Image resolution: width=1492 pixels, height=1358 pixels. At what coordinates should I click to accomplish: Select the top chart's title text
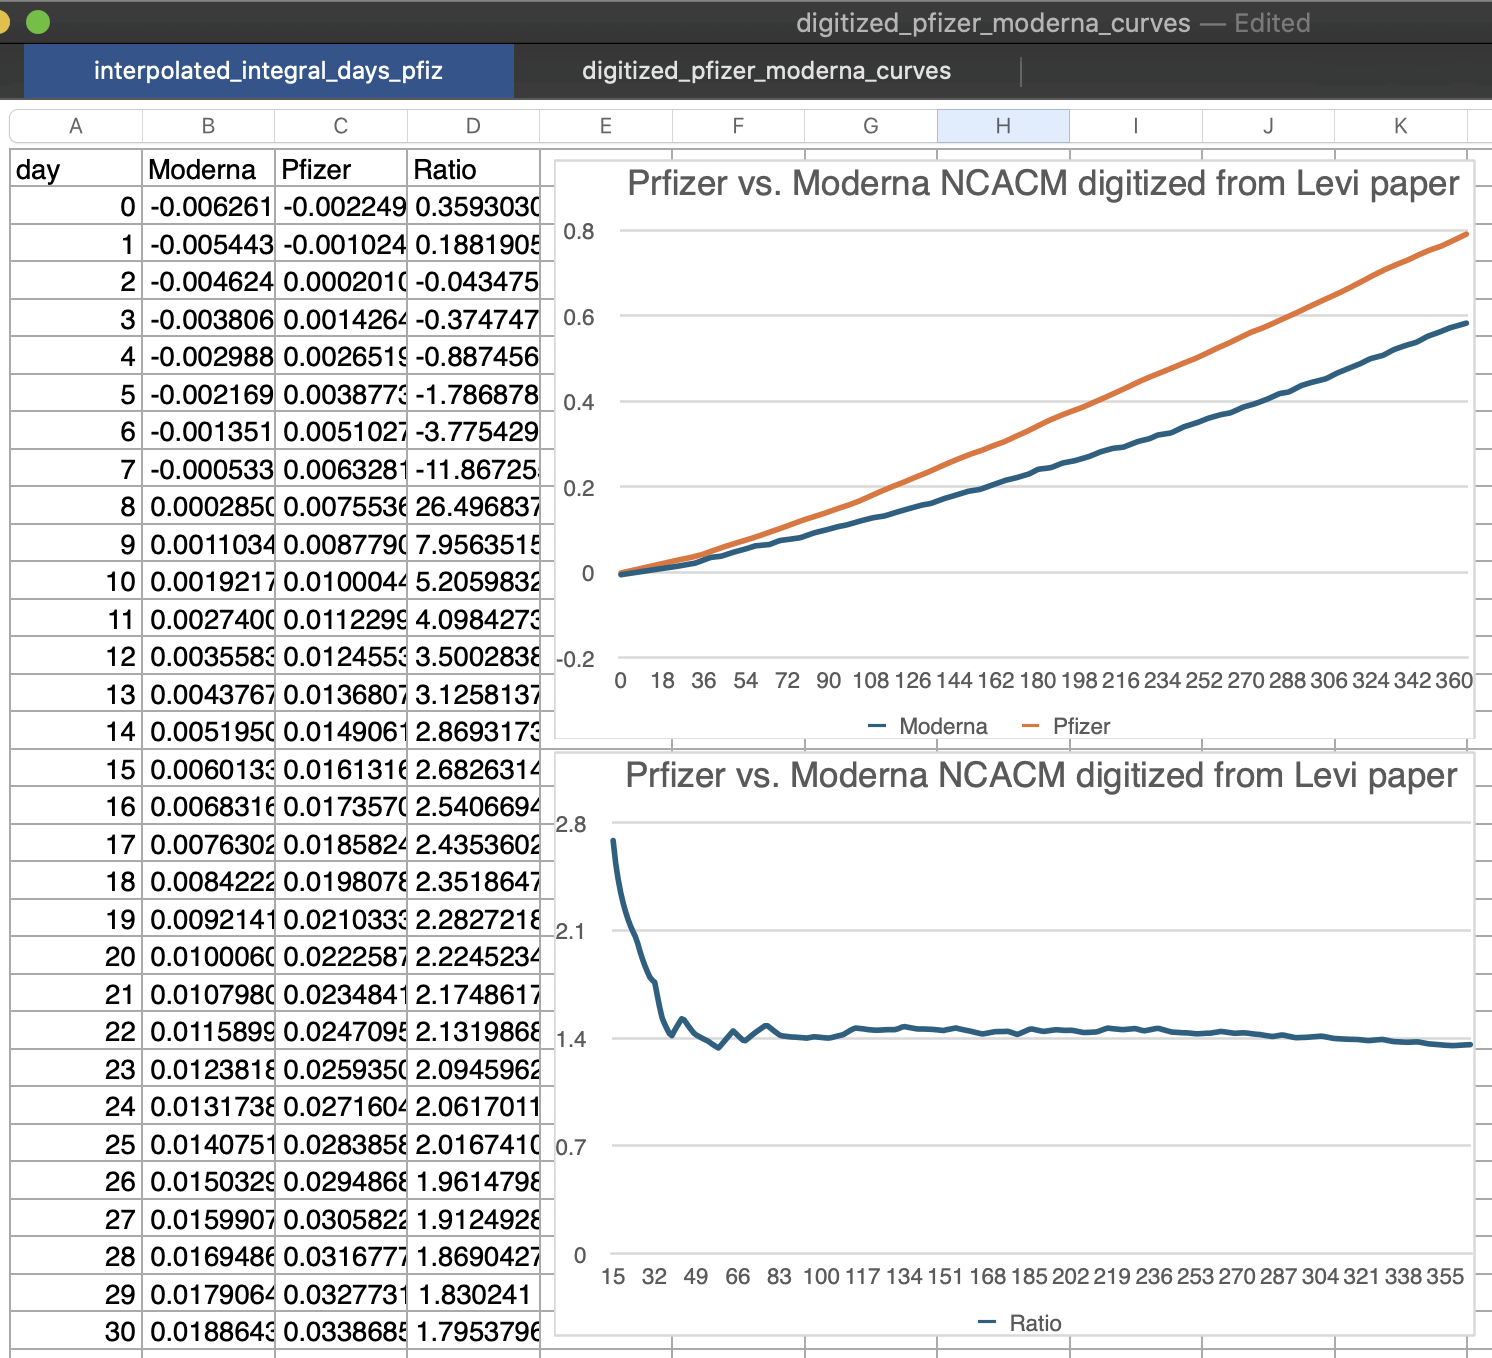pos(1042,184)
